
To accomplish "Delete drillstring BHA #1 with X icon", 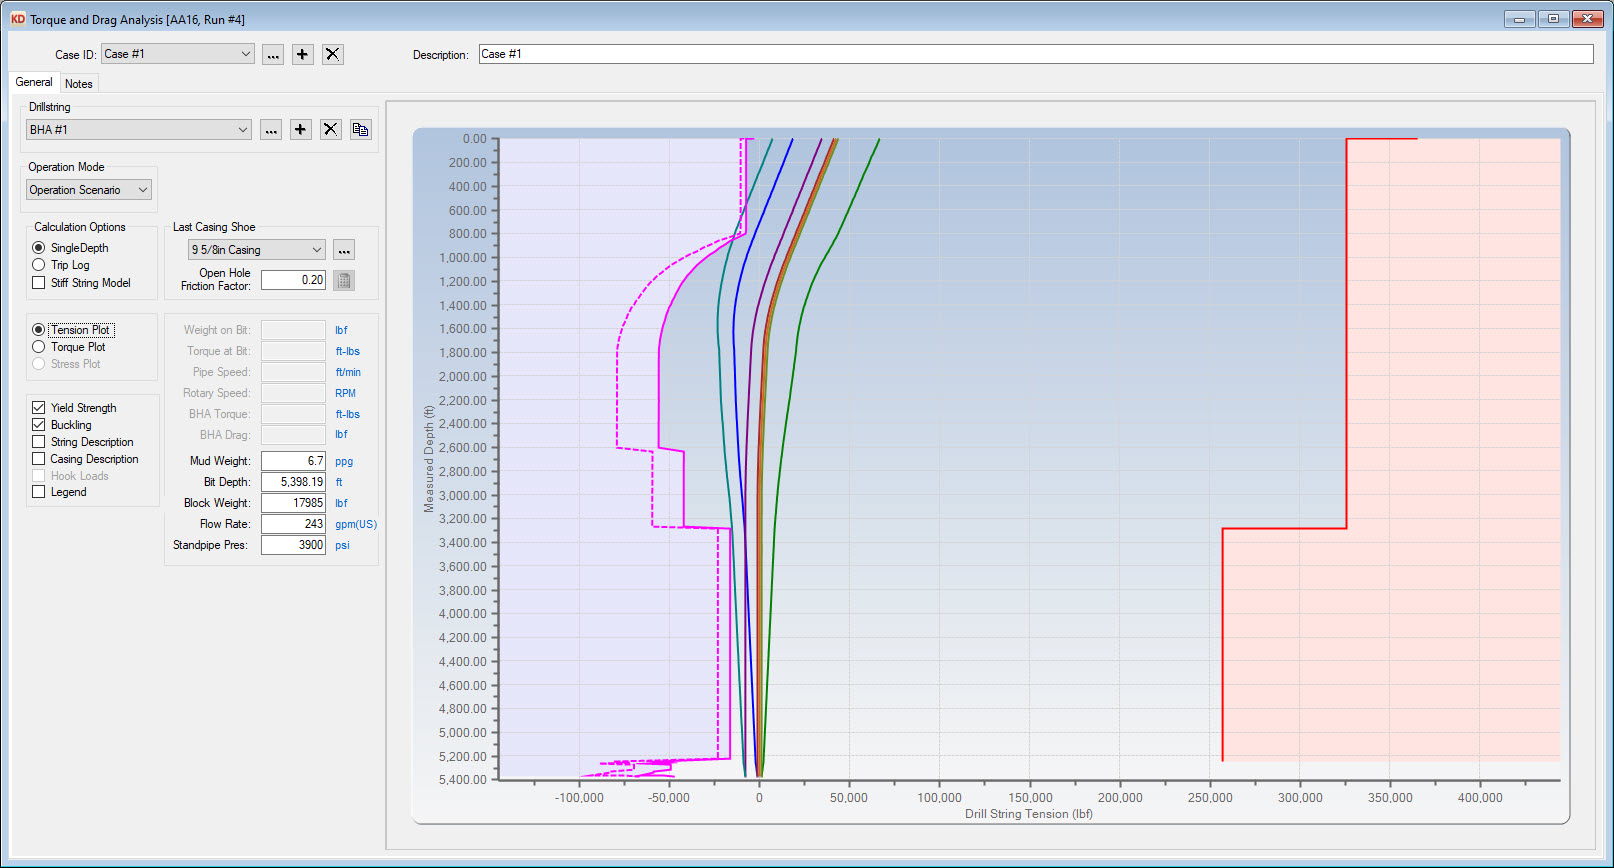I will 331,130.
